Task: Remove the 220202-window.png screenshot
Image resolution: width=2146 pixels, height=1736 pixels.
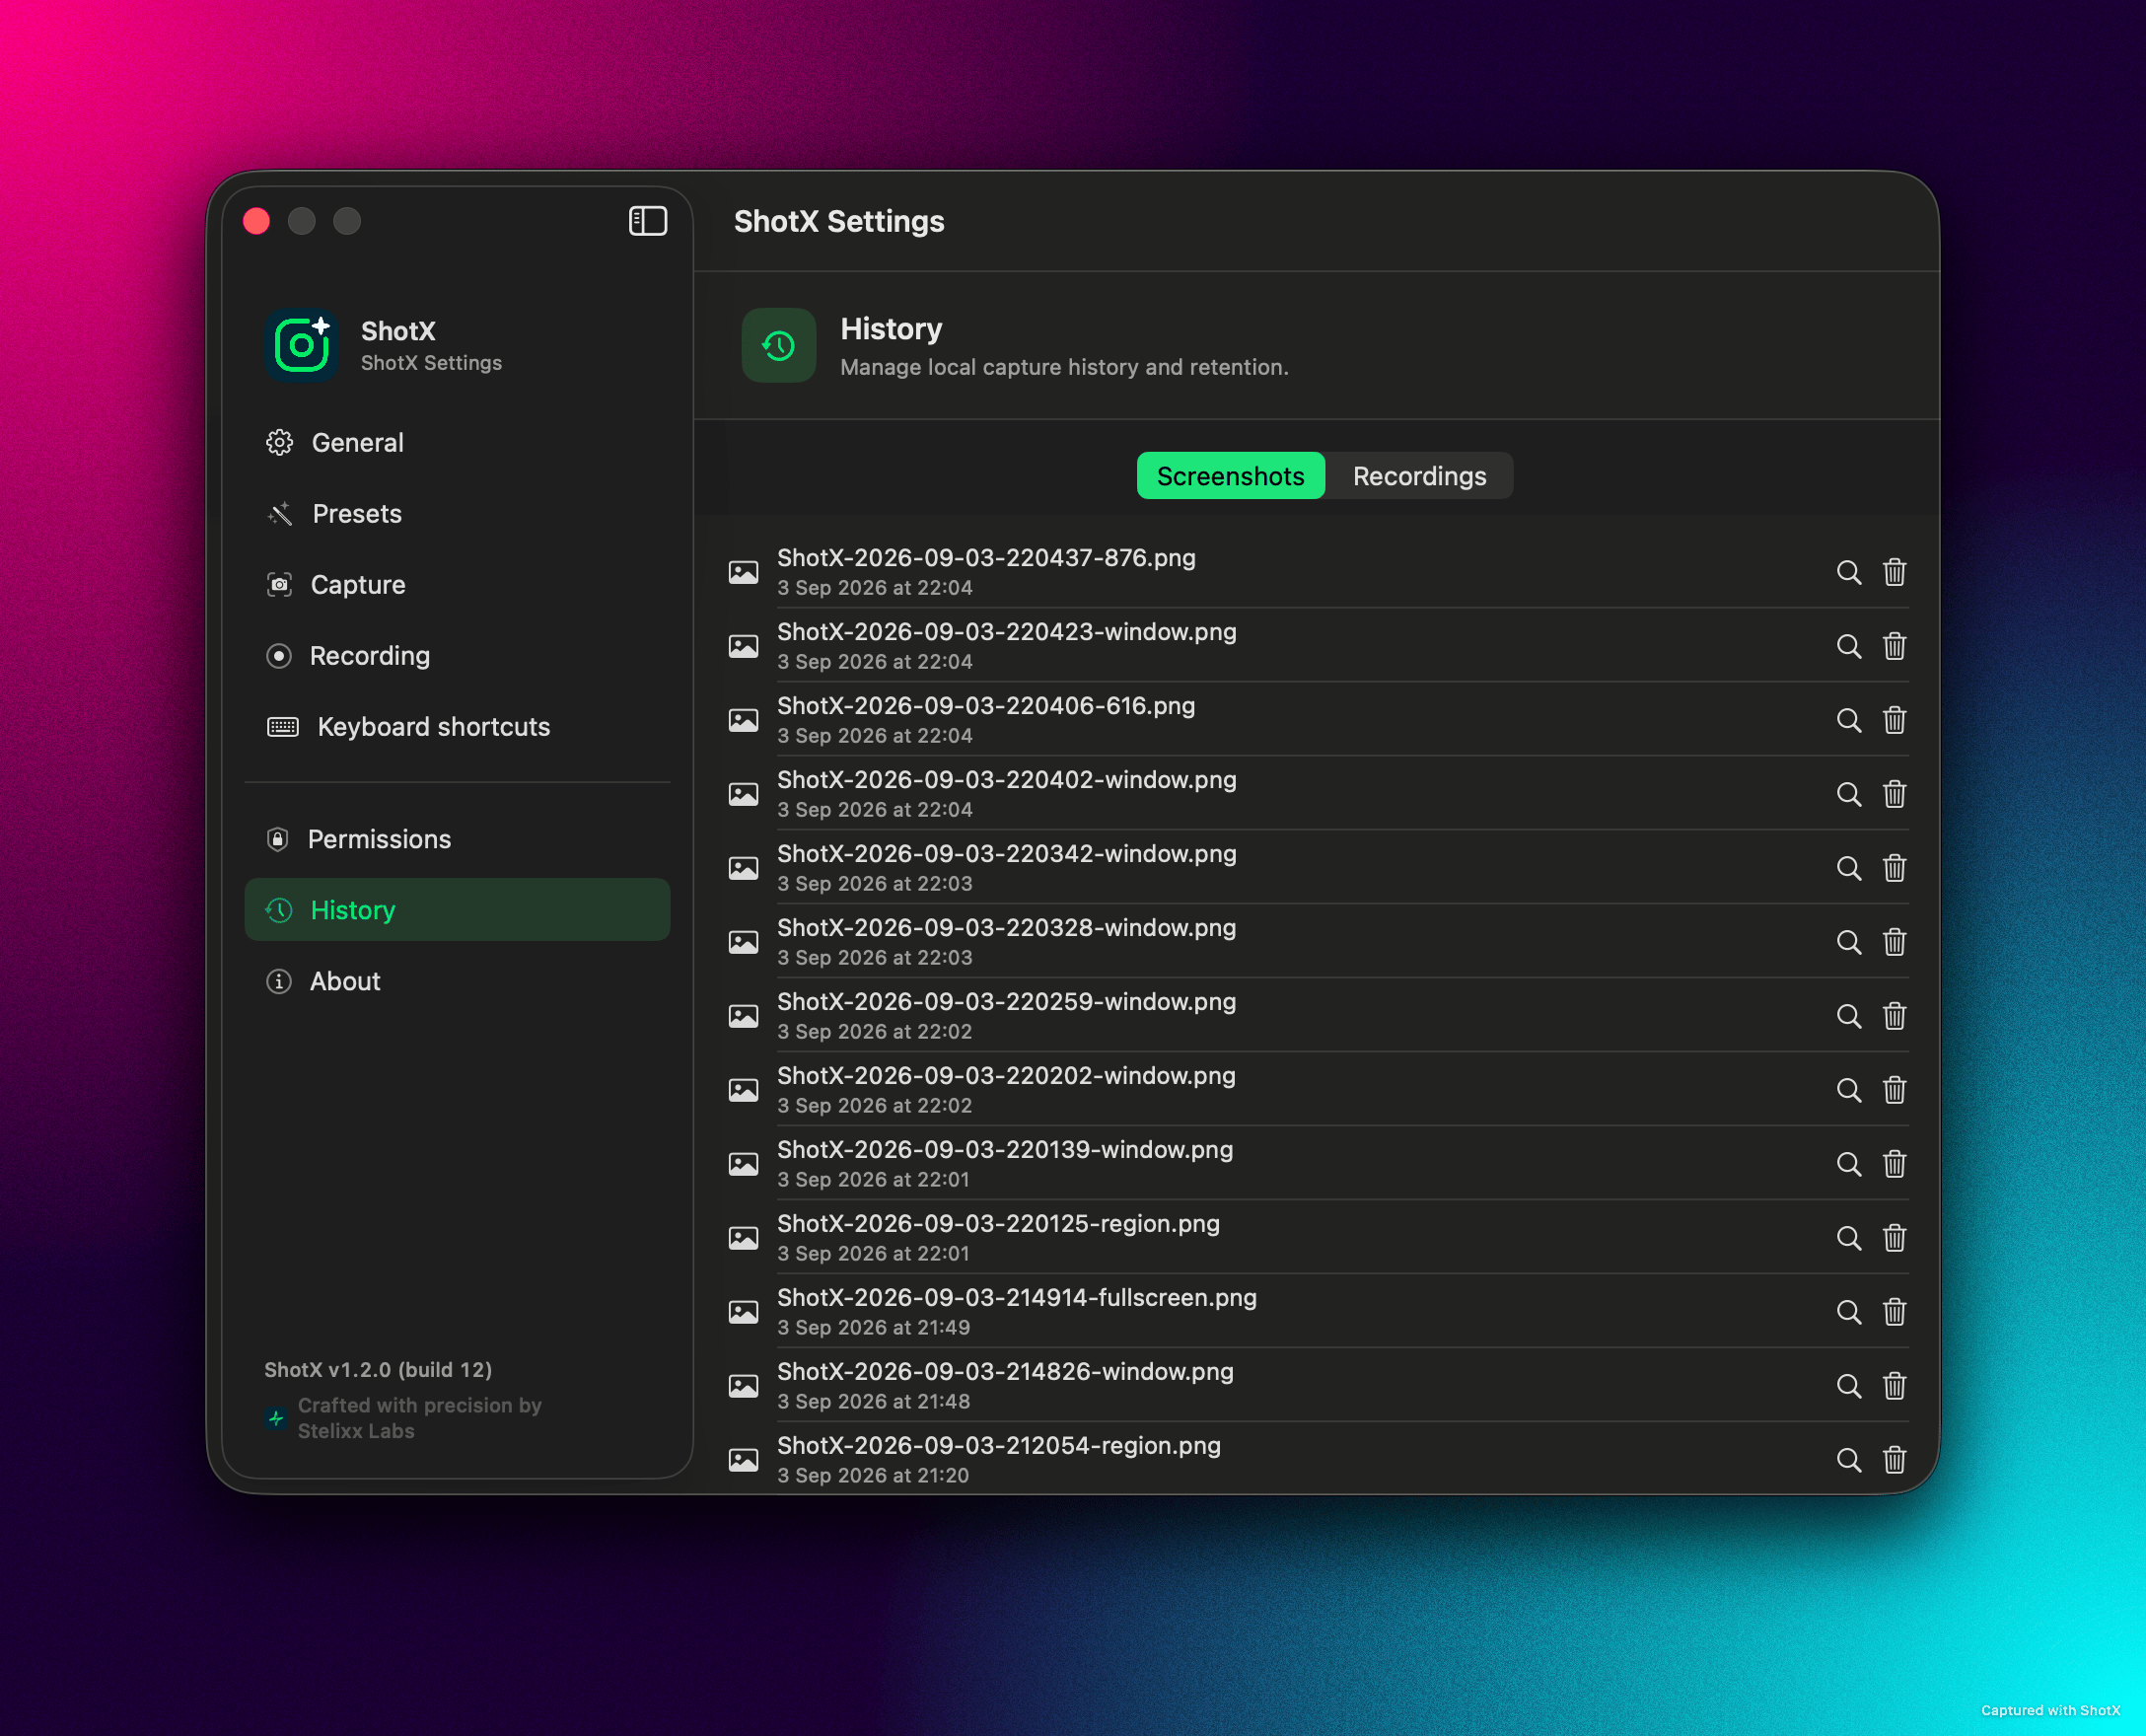Action: (x=1894, y=1090)
